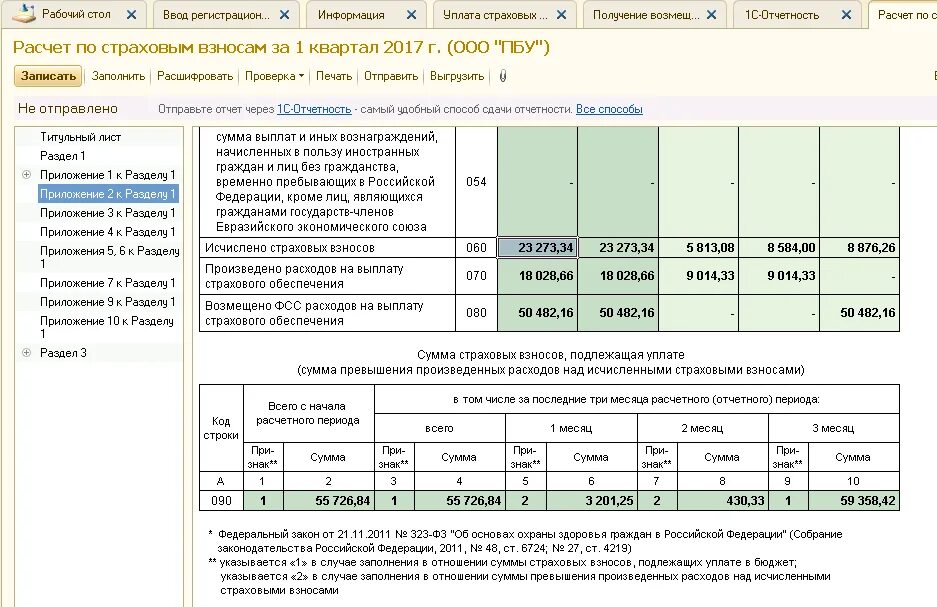
Task: Select Раздел 1 in the section tree
Action: click(x=63, y=156)
